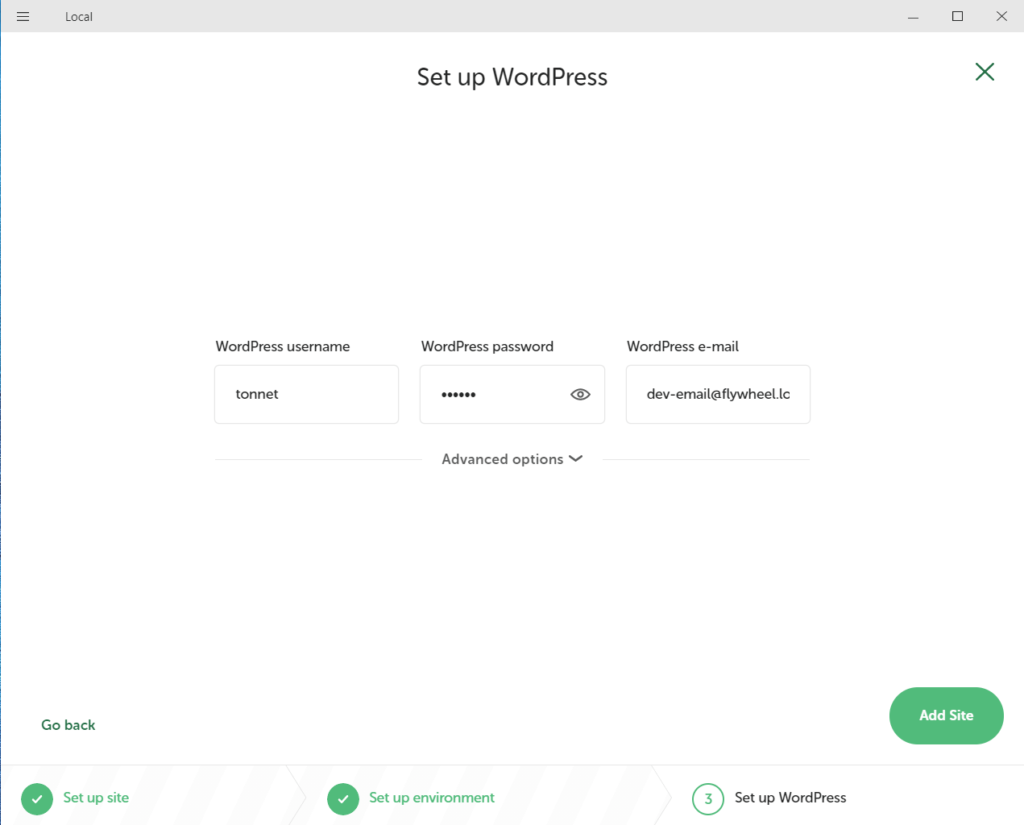Click the Set up environment checkmark icon

(343, 799)
